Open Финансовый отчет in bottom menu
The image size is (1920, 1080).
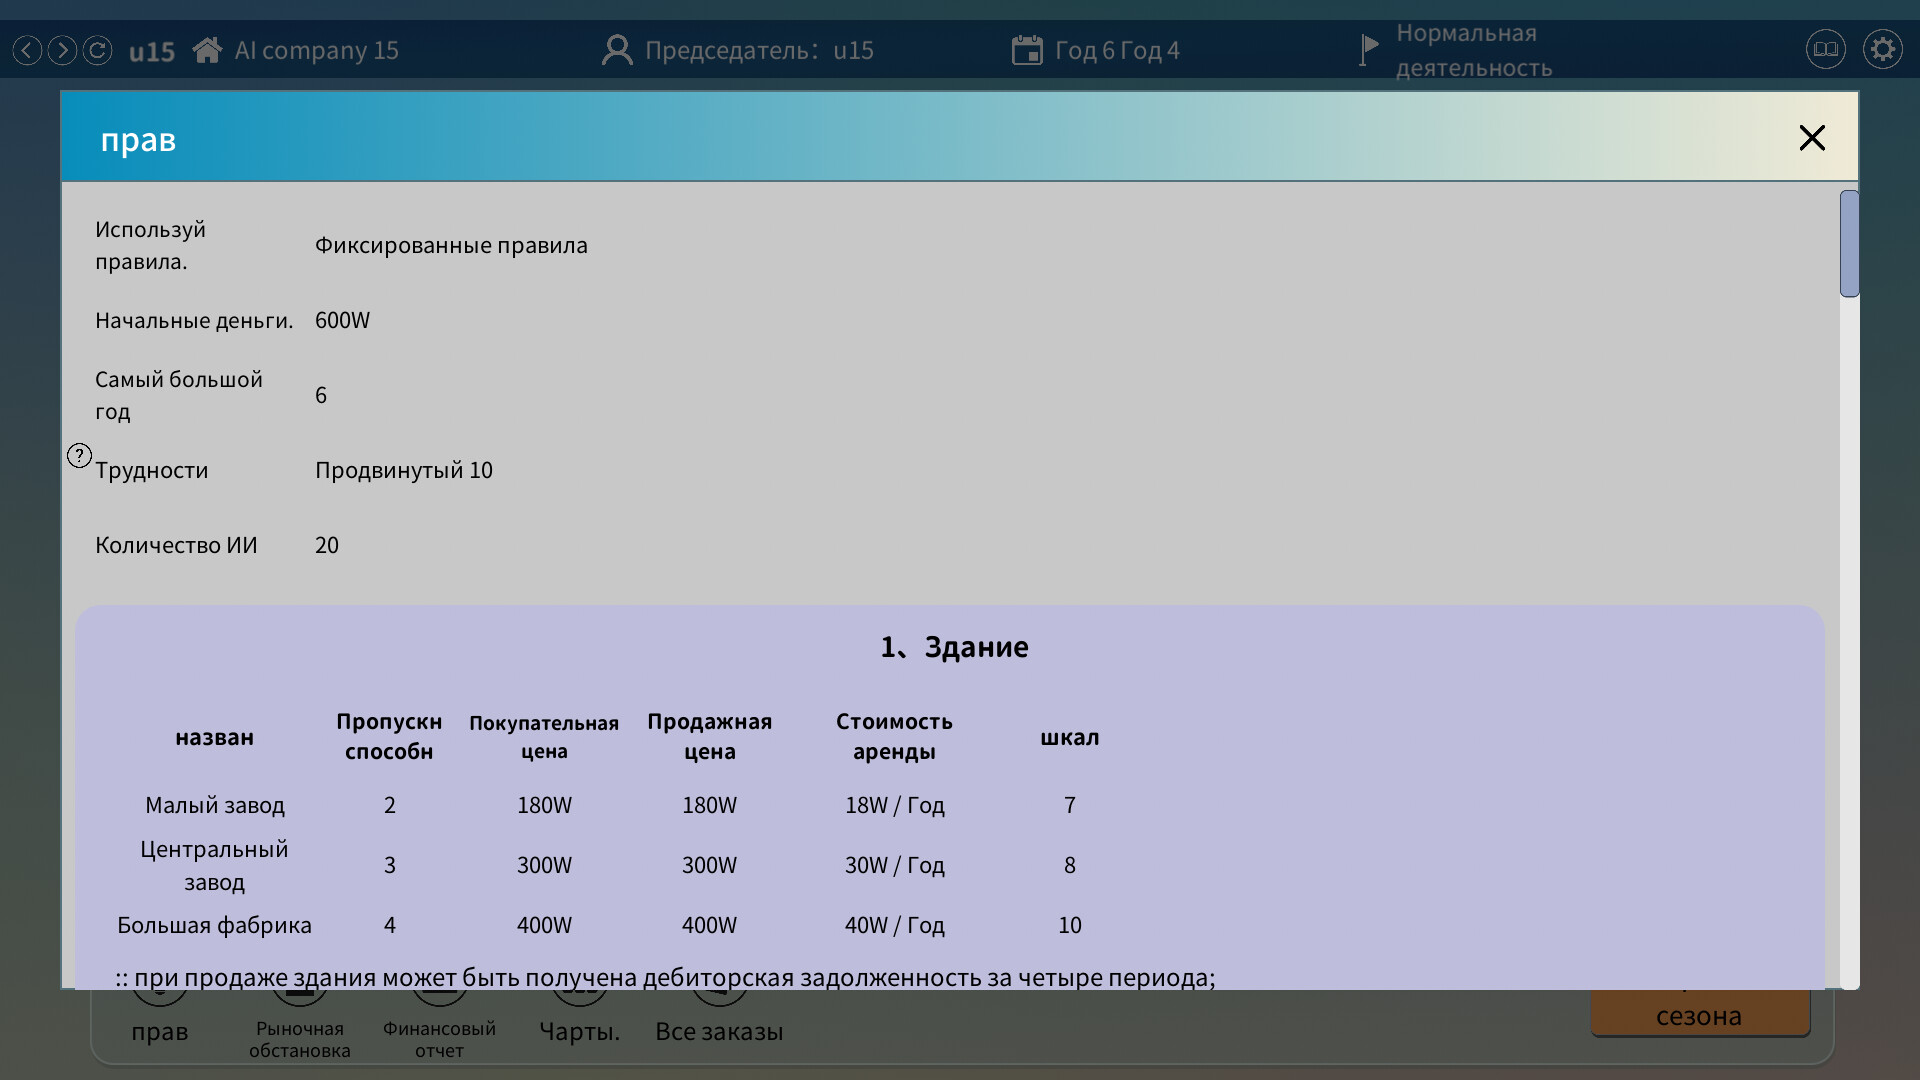pyautogui.click(x=439, y=1038)
